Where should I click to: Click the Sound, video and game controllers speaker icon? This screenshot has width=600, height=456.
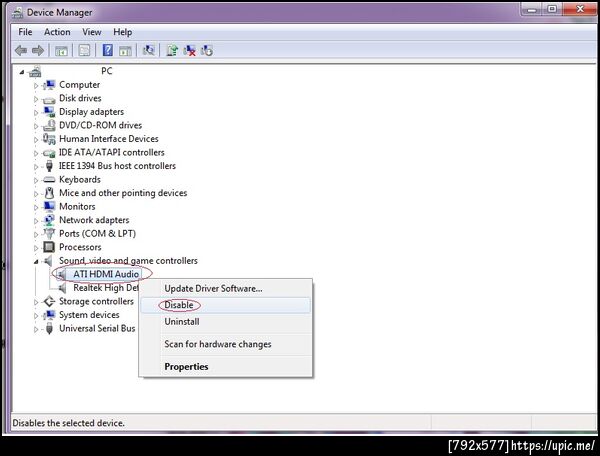(48, 261)
